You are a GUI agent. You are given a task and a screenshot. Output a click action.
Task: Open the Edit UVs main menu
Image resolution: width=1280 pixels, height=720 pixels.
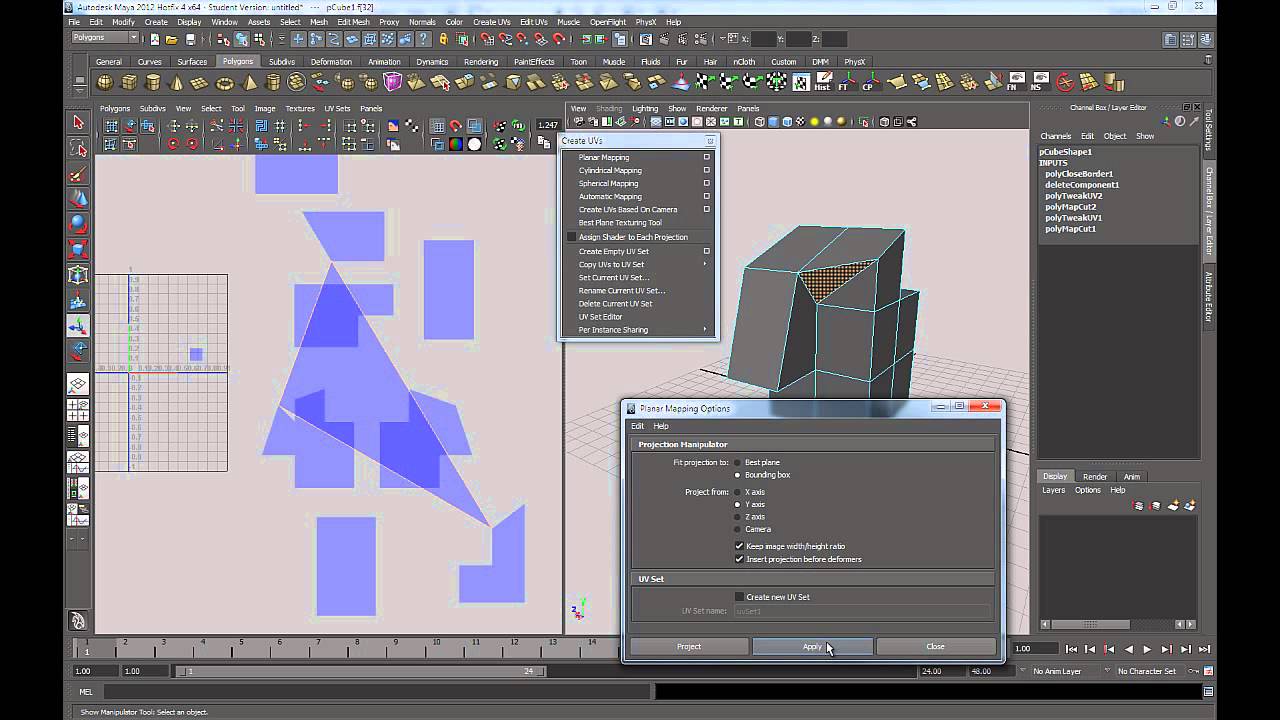coord(533,22)
